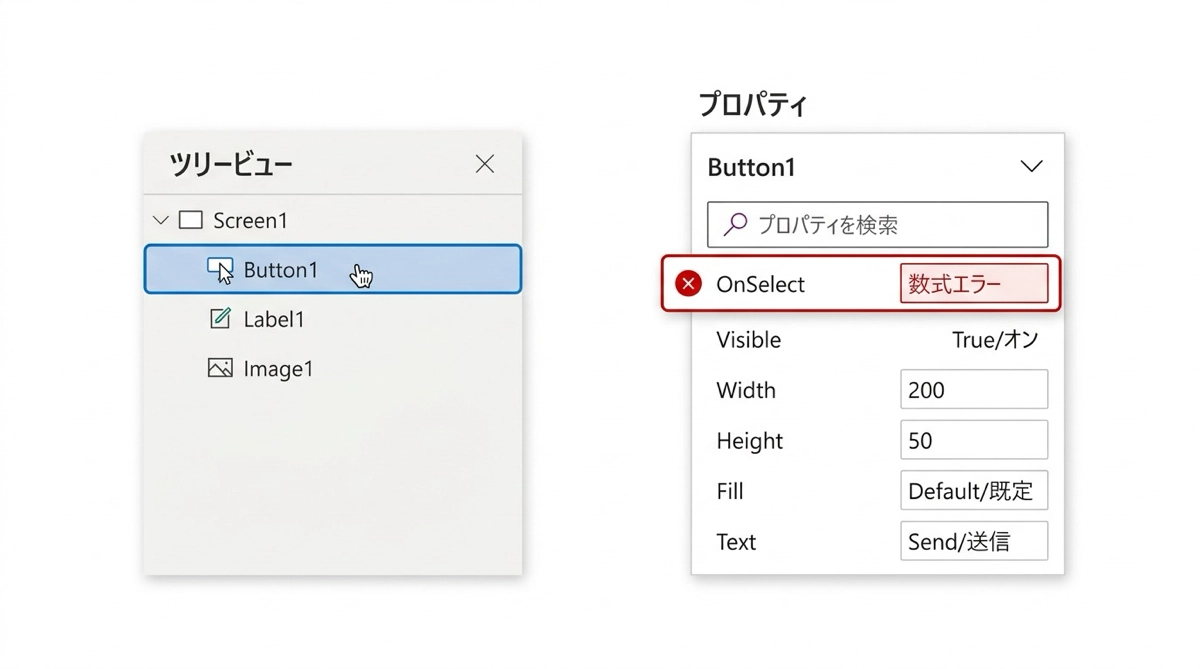This screenshot has height=669, width=1200.
Task: Toggle the Visible True/オン value
Action: (994, 340)
